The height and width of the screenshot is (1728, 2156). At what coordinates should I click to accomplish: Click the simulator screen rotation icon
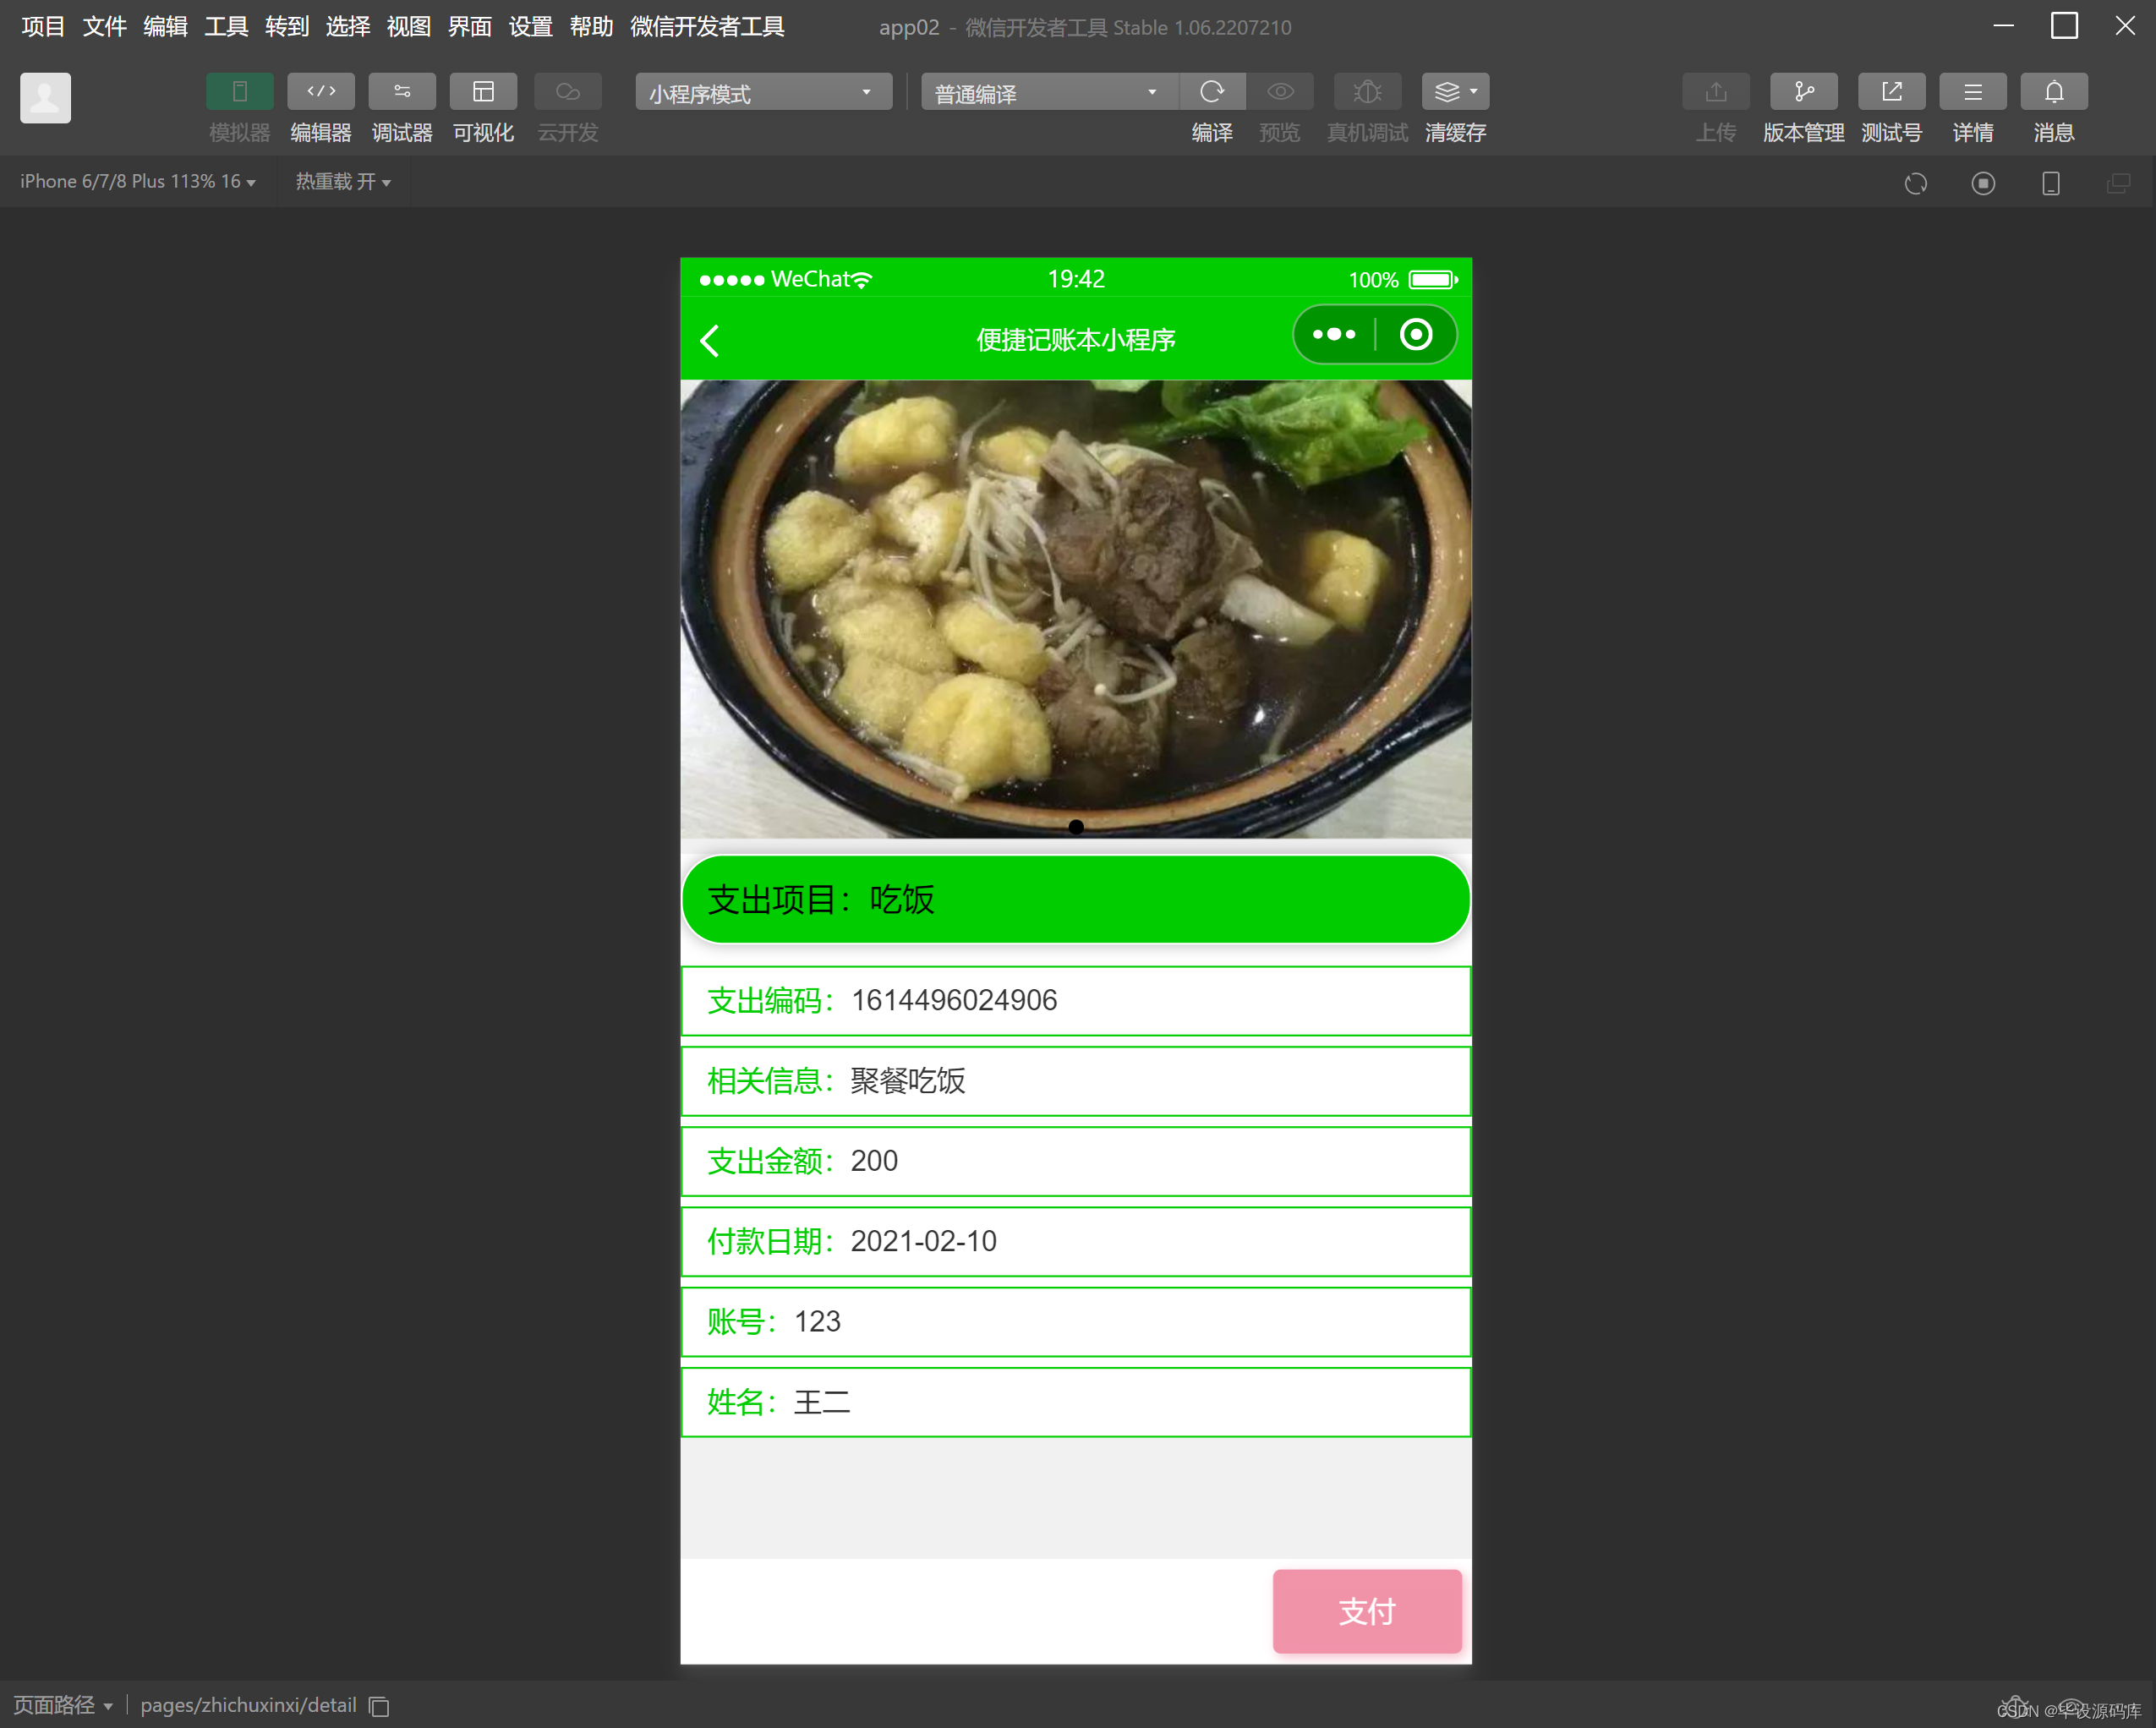(1915, 183)
